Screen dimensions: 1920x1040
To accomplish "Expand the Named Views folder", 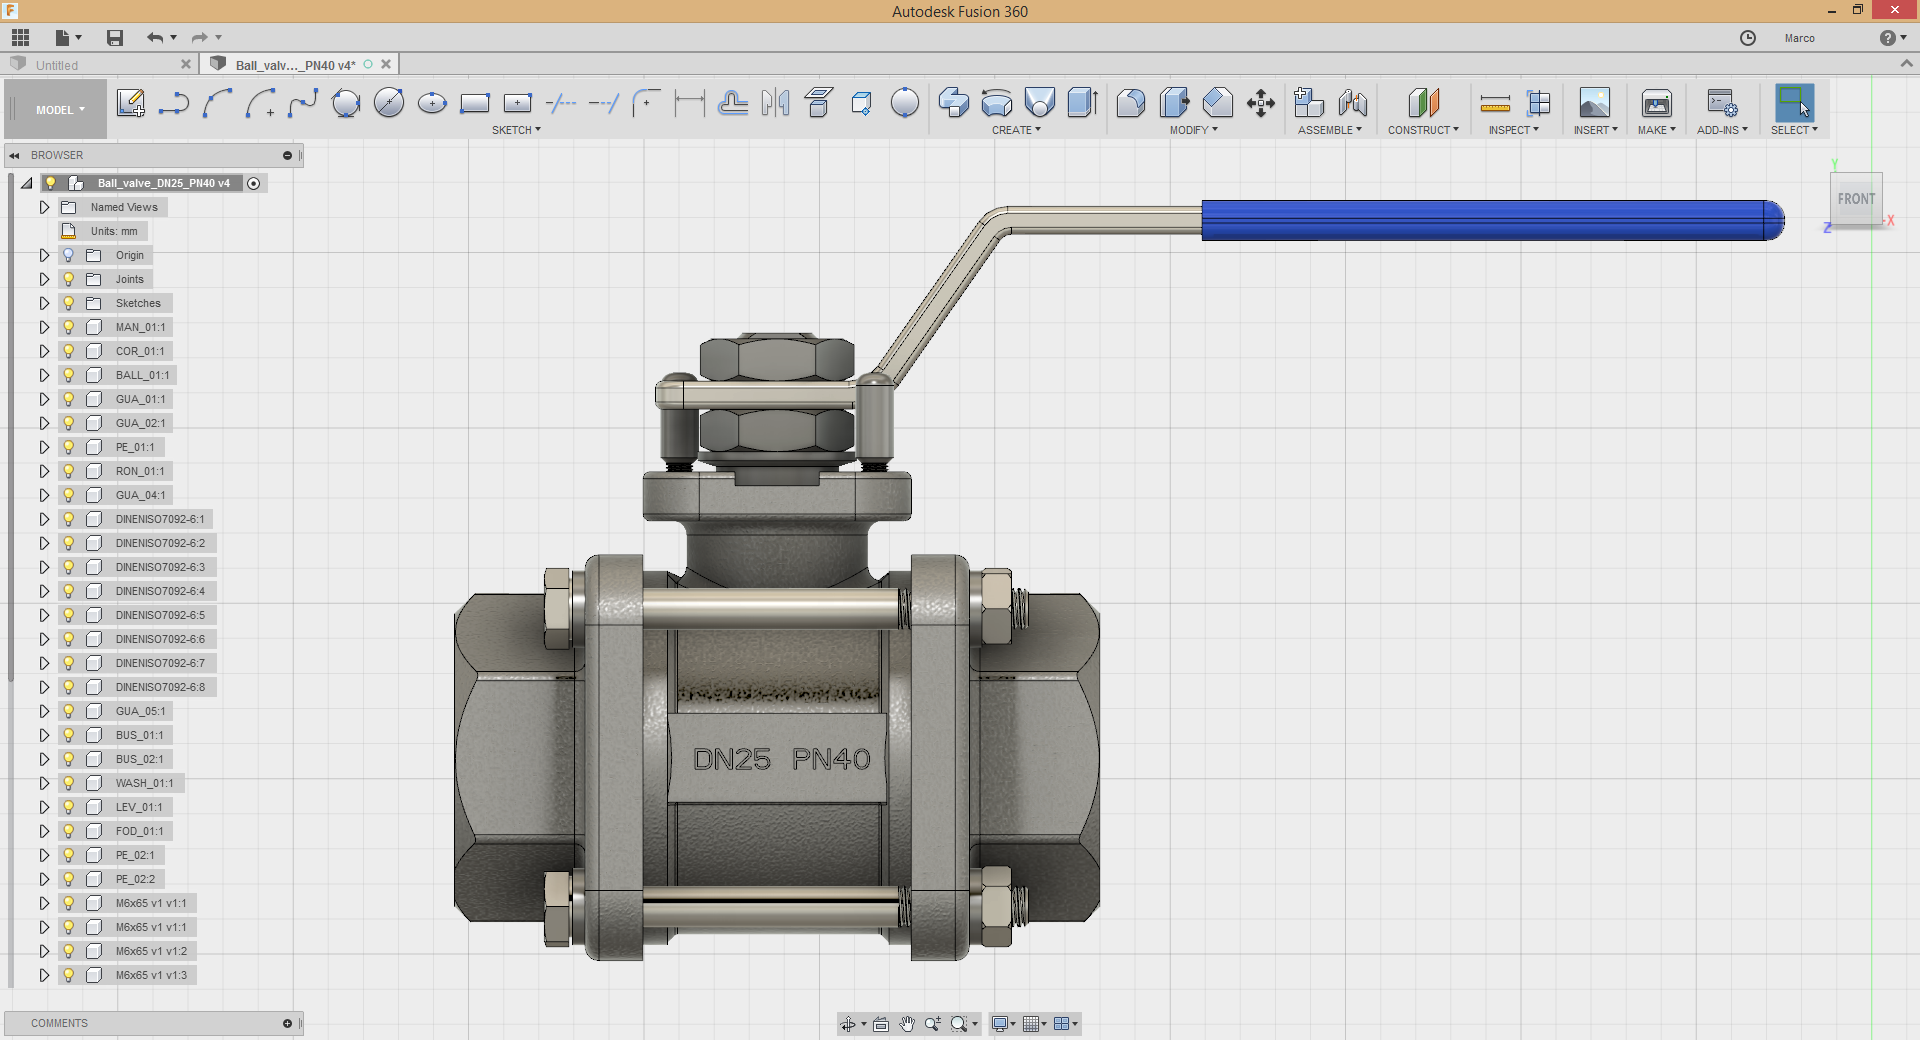I will (x=44, y=207).
